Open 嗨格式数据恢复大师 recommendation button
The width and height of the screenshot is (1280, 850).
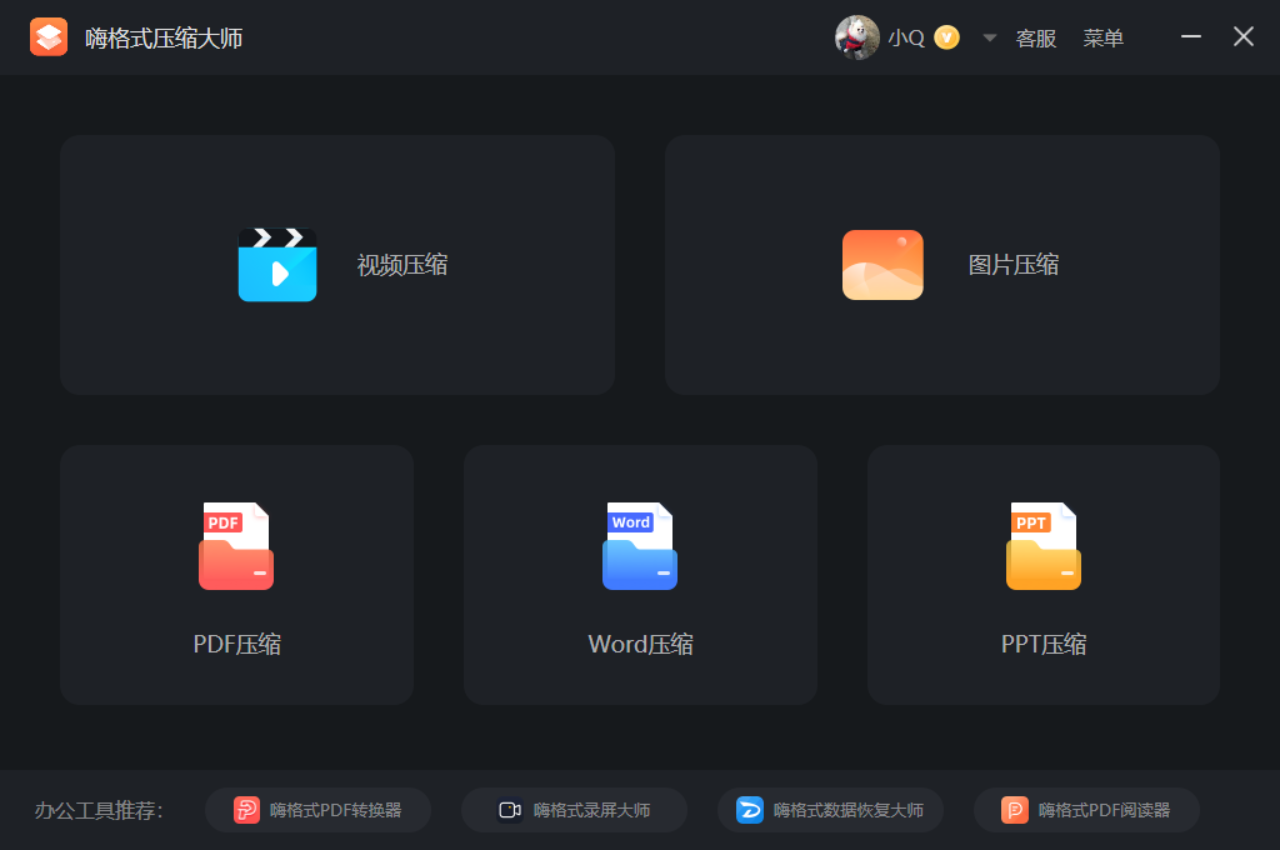click(x=830, y=810)
